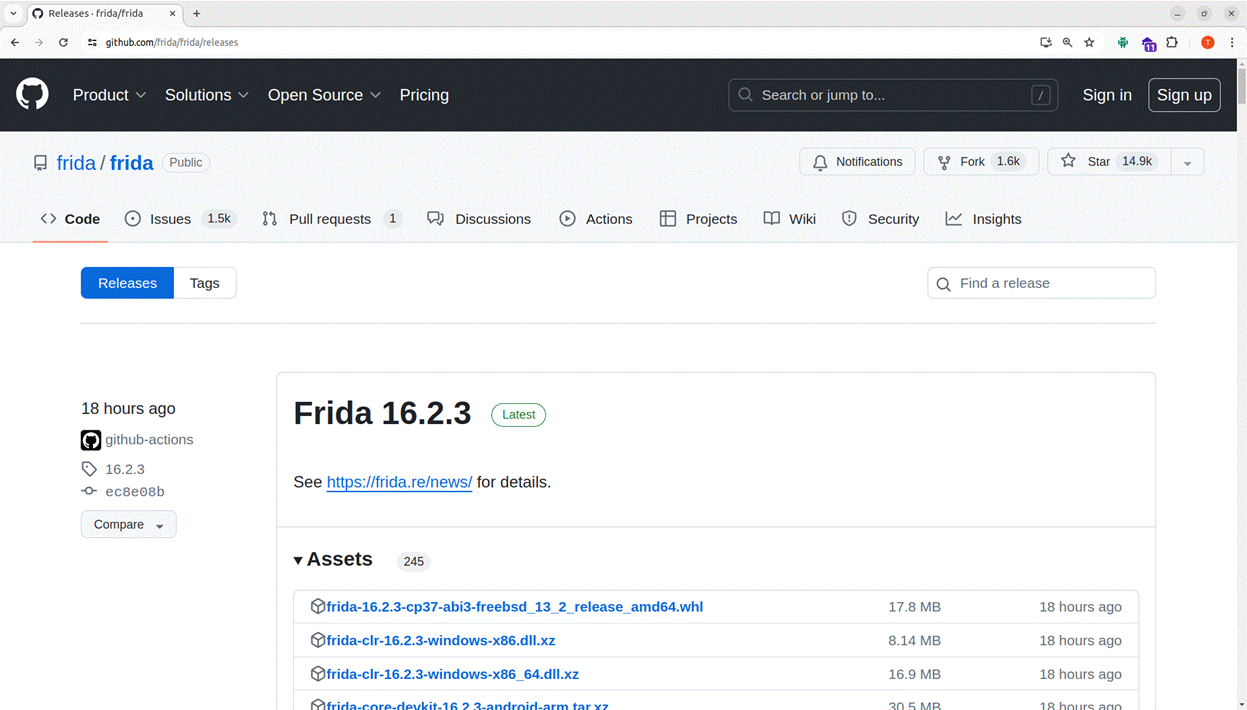Click package icon beside freebsd whl asset

tap(318, 606)
